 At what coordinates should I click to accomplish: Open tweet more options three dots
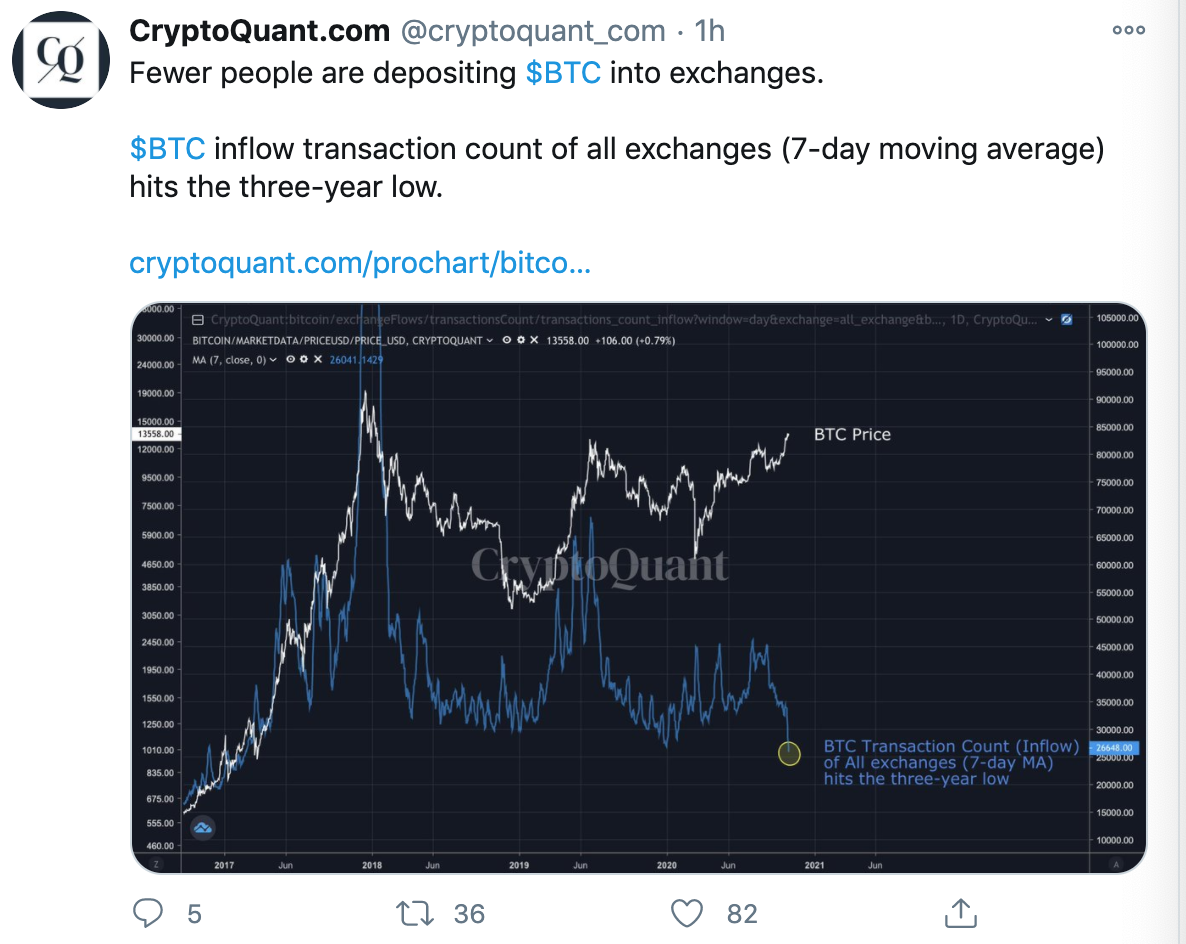tap(1129, 30)
